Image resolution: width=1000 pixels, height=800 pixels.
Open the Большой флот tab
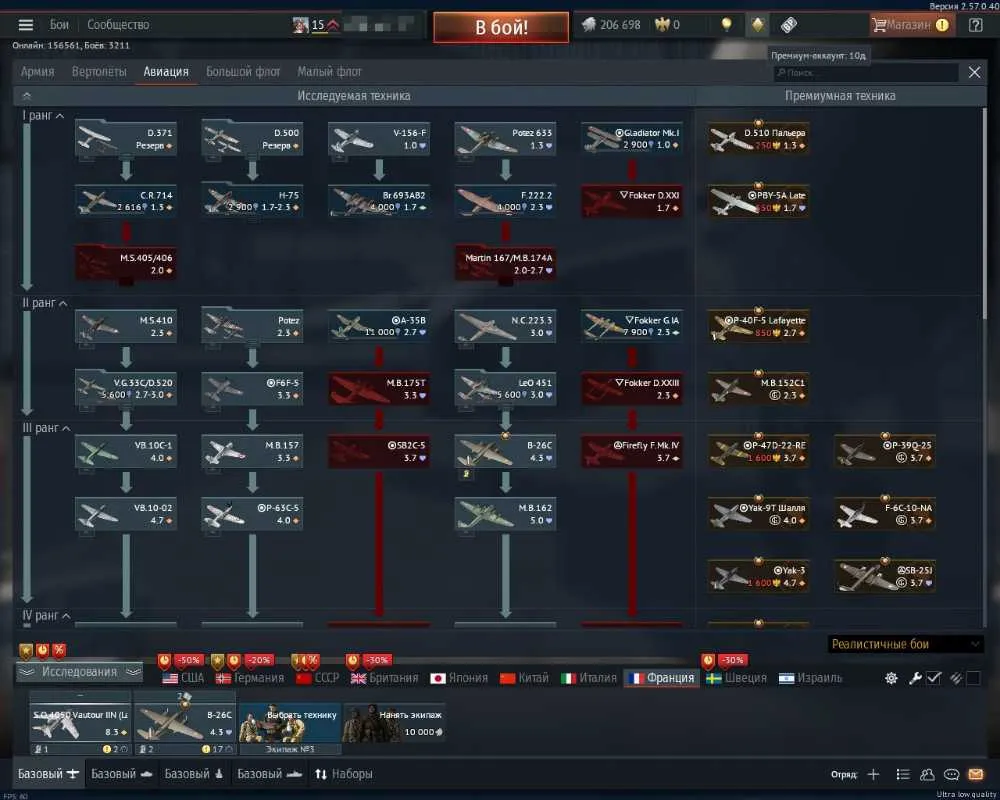click(x=243, y=71)
